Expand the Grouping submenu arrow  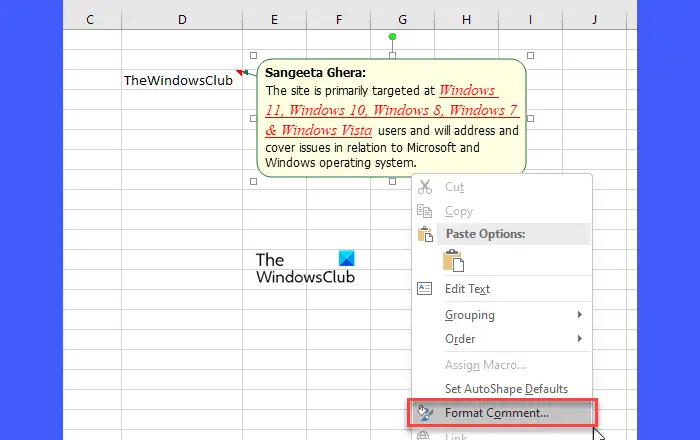[579, 315]
